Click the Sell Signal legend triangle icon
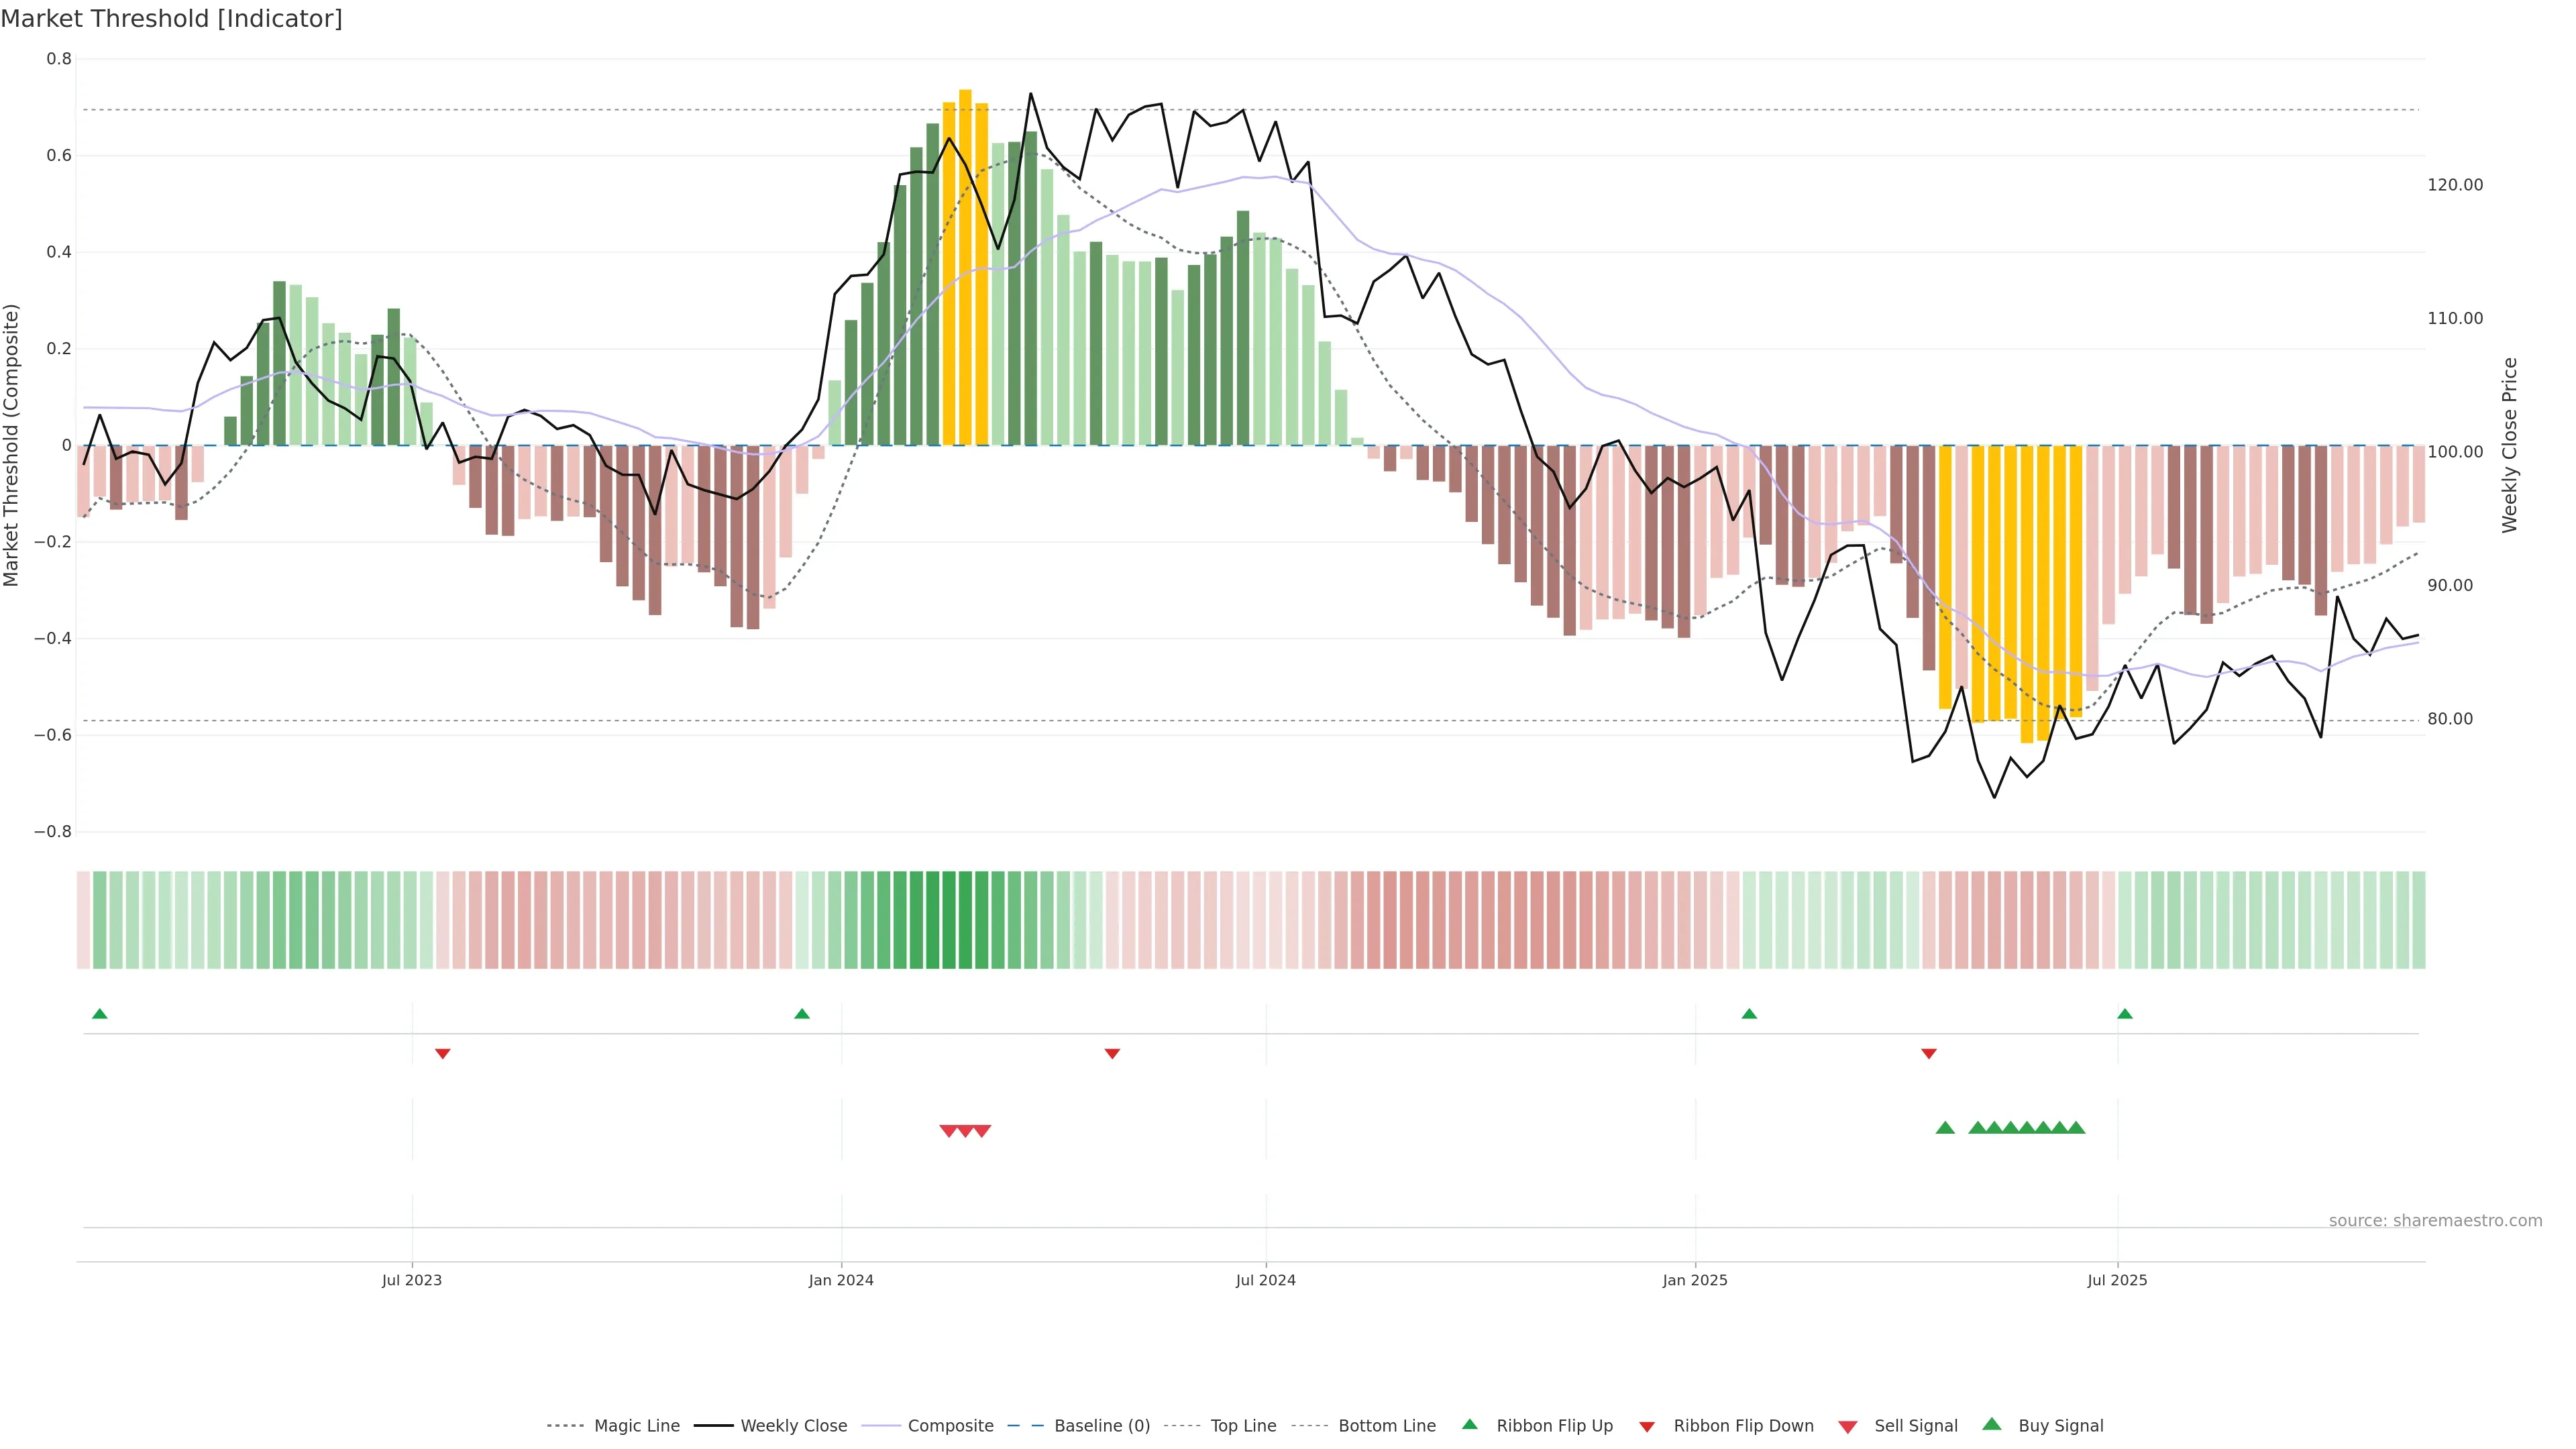 tap(1847, 1426)
